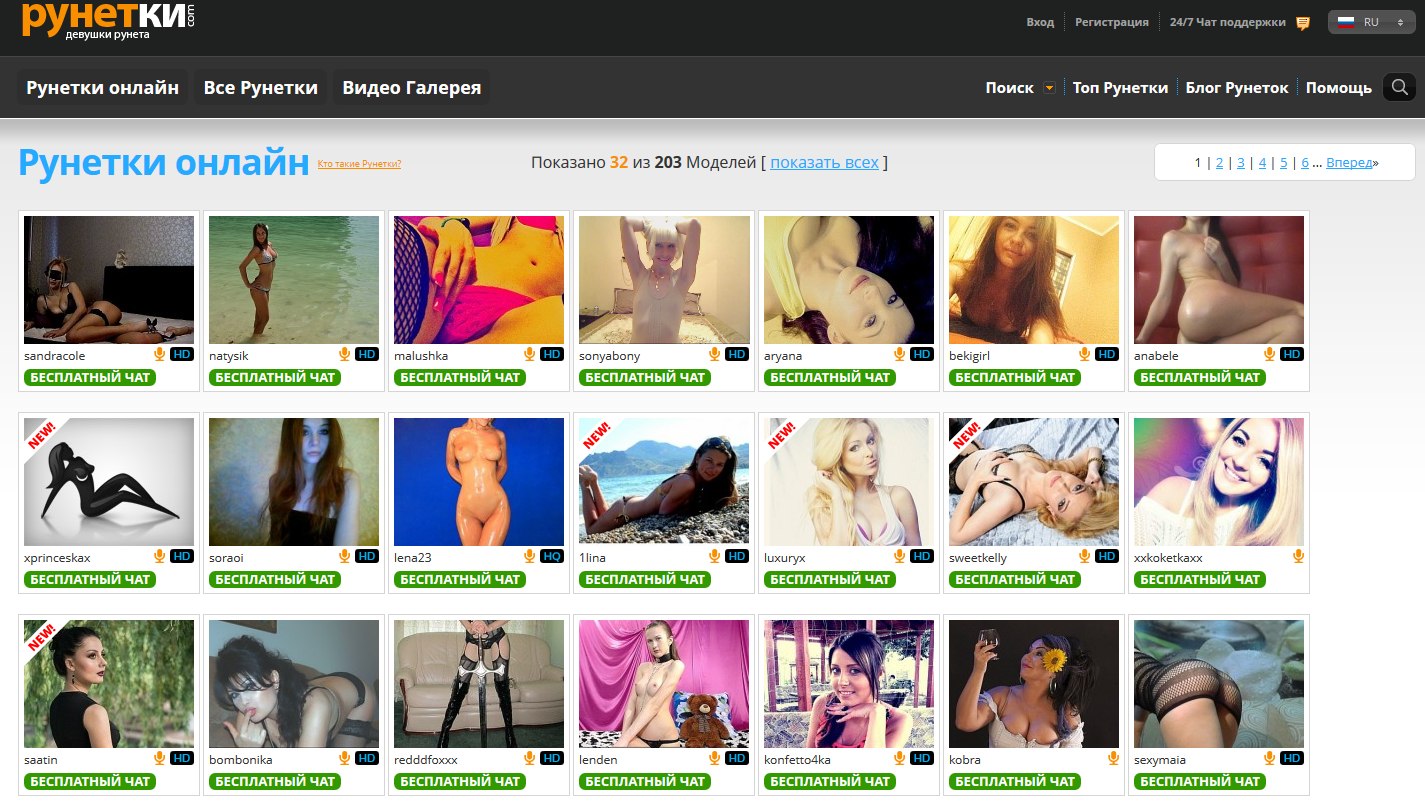Screen dimensions: 1425x806
Task: Click the microphone icon beside kobra
Action: point(1113,758)
